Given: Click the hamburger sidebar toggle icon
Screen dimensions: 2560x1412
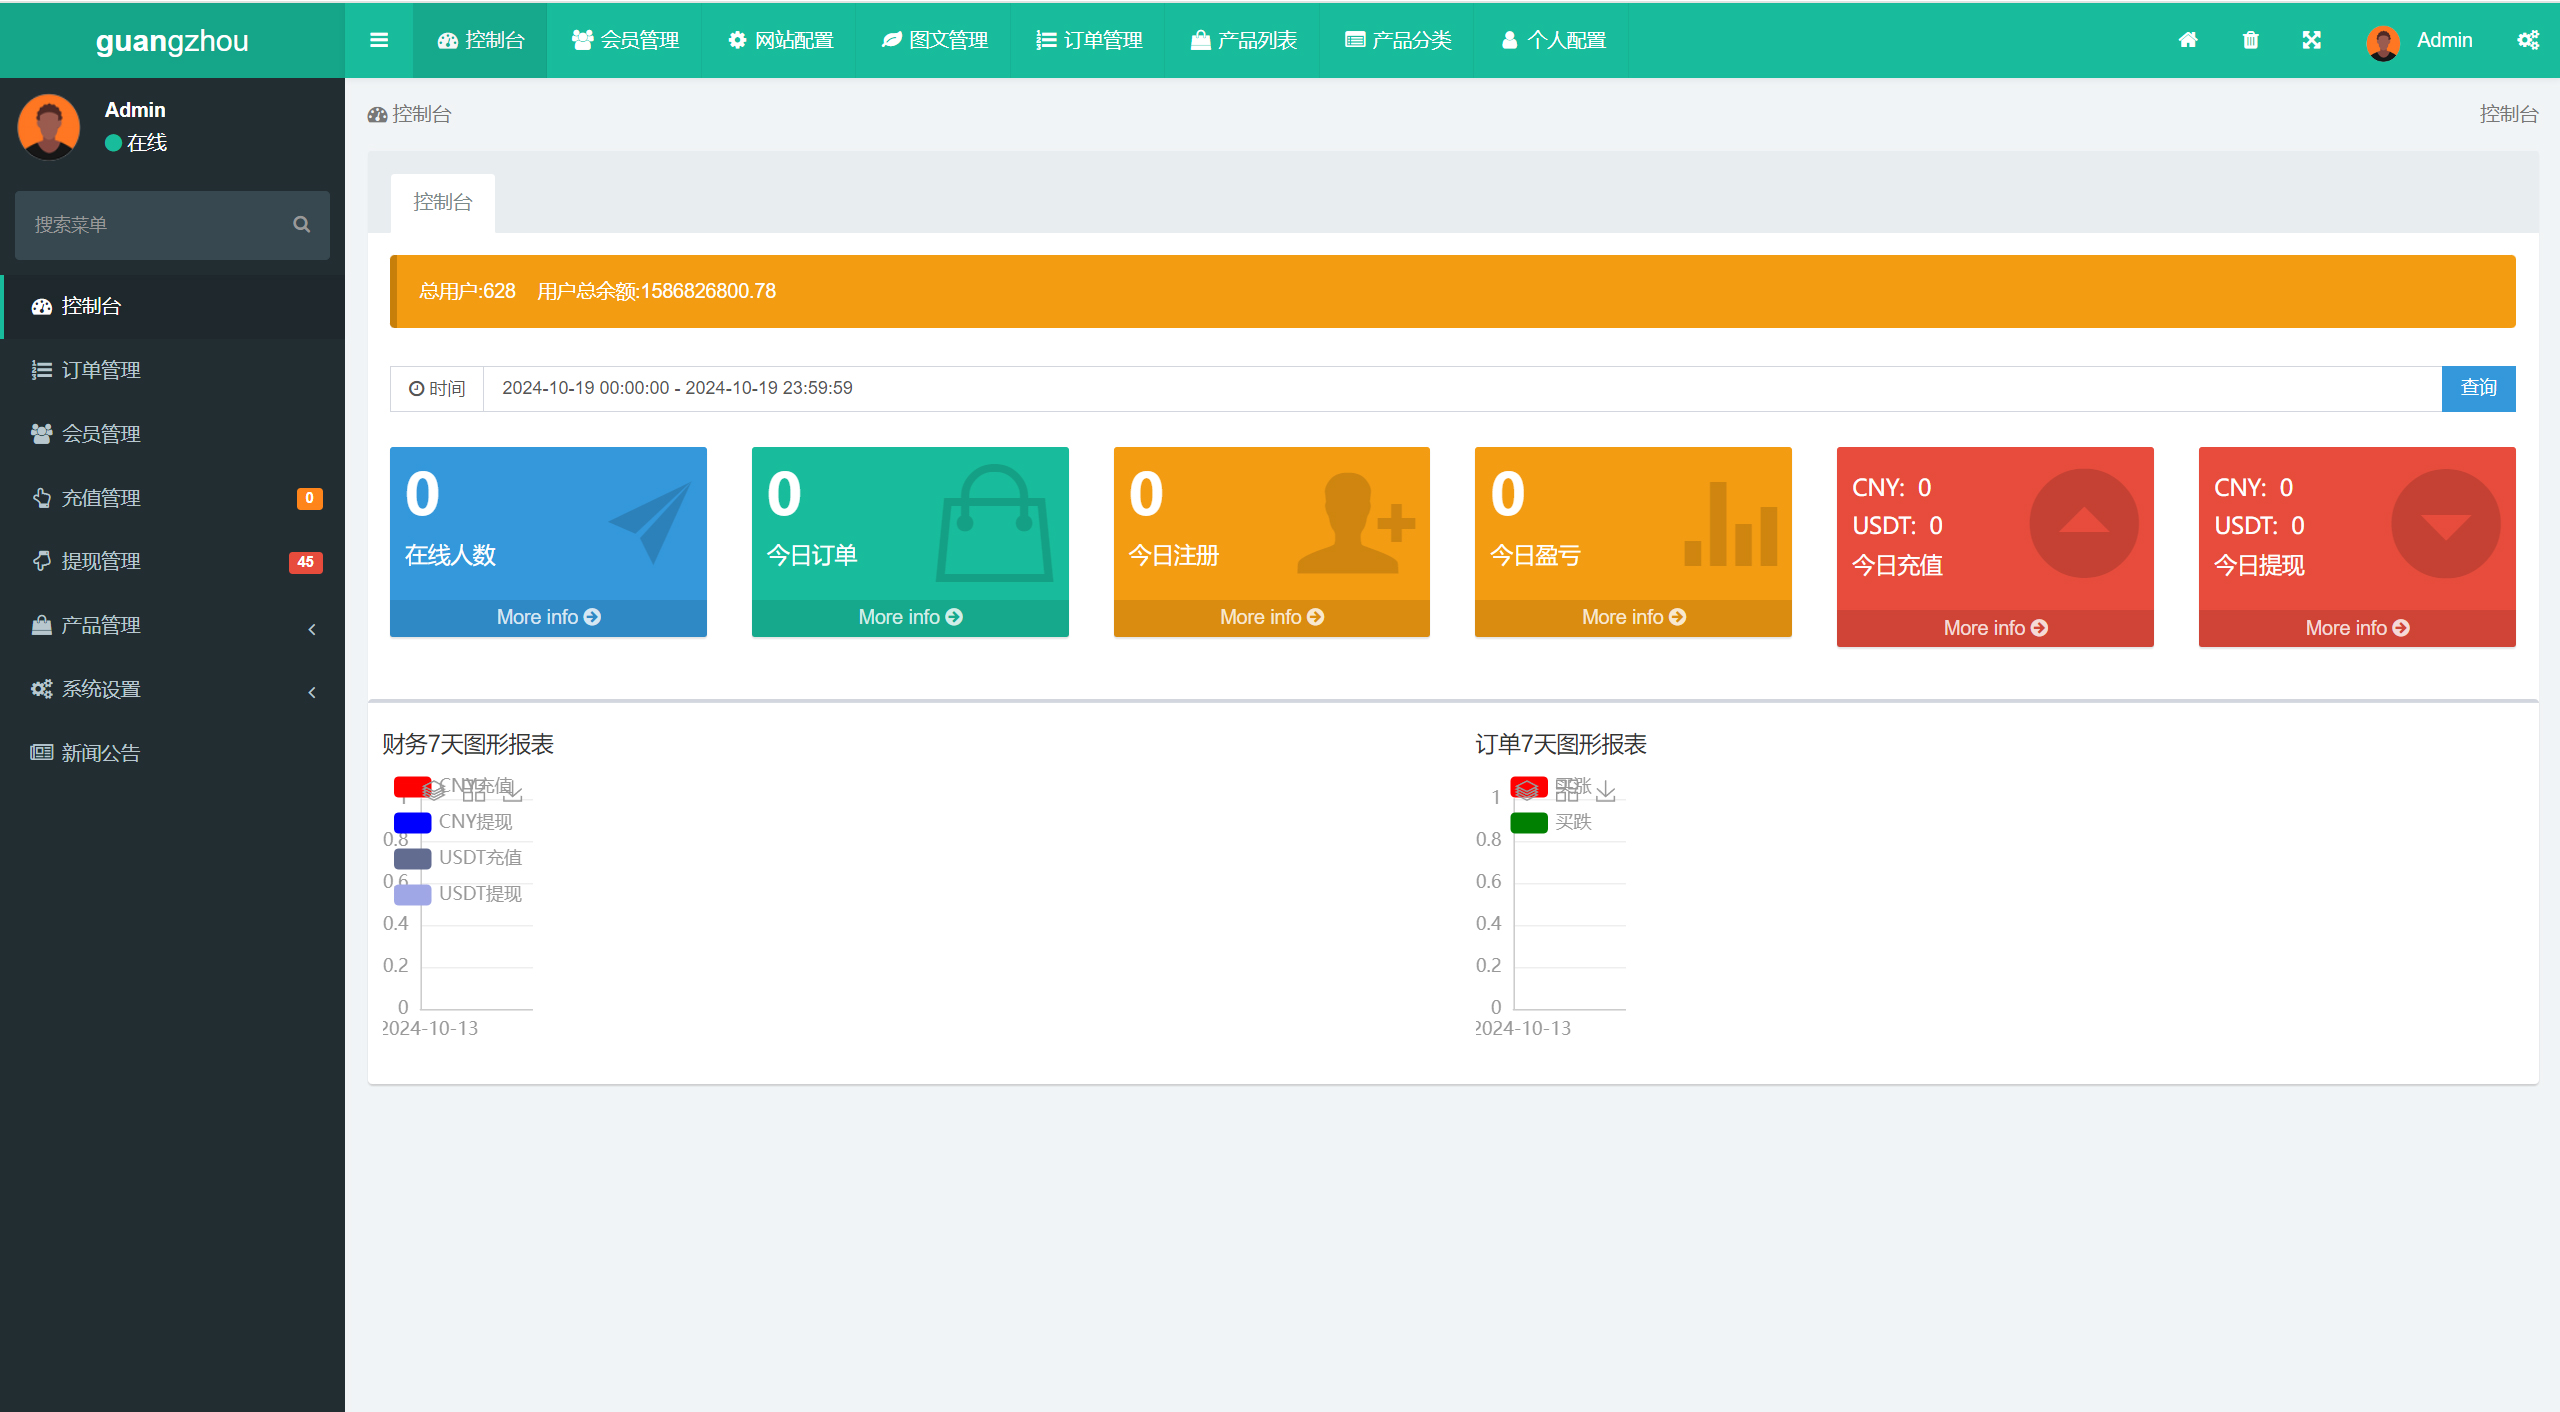Looking at the screenshot, I should point(378,40).
